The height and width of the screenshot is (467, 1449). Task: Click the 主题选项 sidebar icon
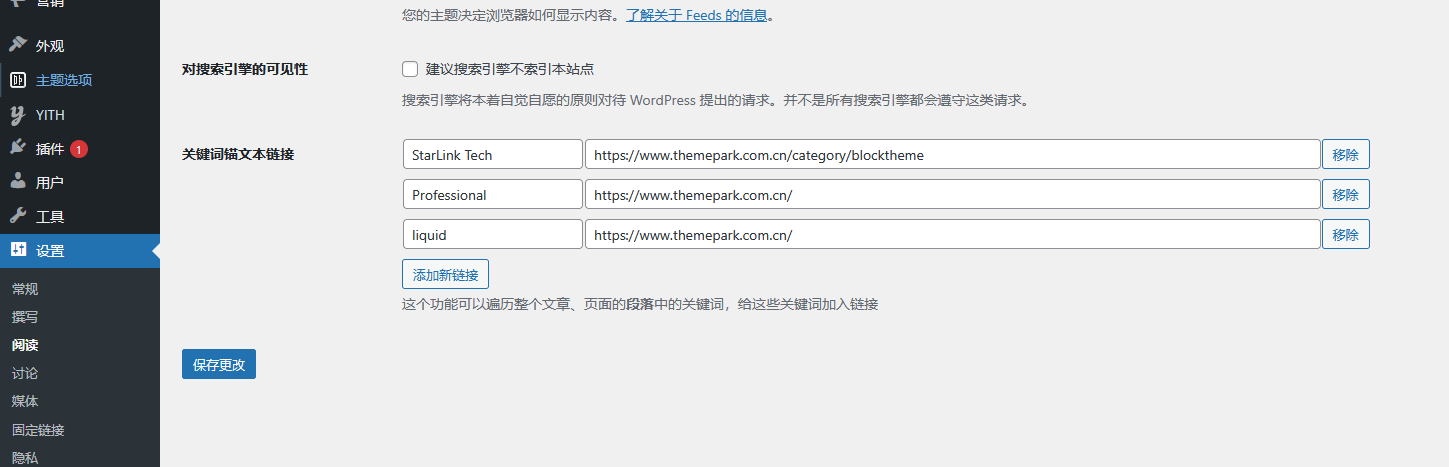coord(18,80)
